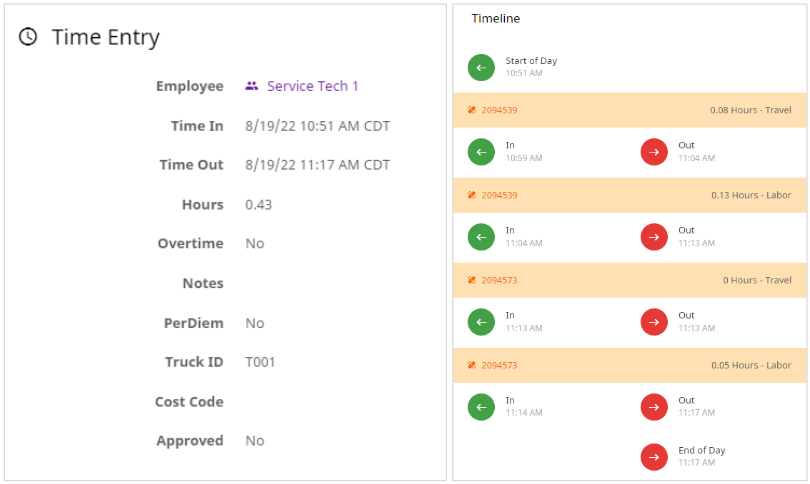Click the wrench icon in the 0.08 Hours Travel row
Image resolution: width=810 pixels, height=484 pixels.
(x=472, y=110)
